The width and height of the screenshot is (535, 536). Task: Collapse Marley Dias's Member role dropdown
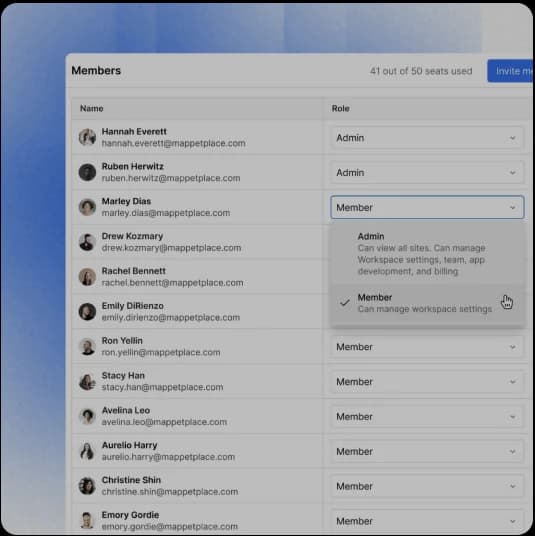pyautogui.click(x=427, y=207)
